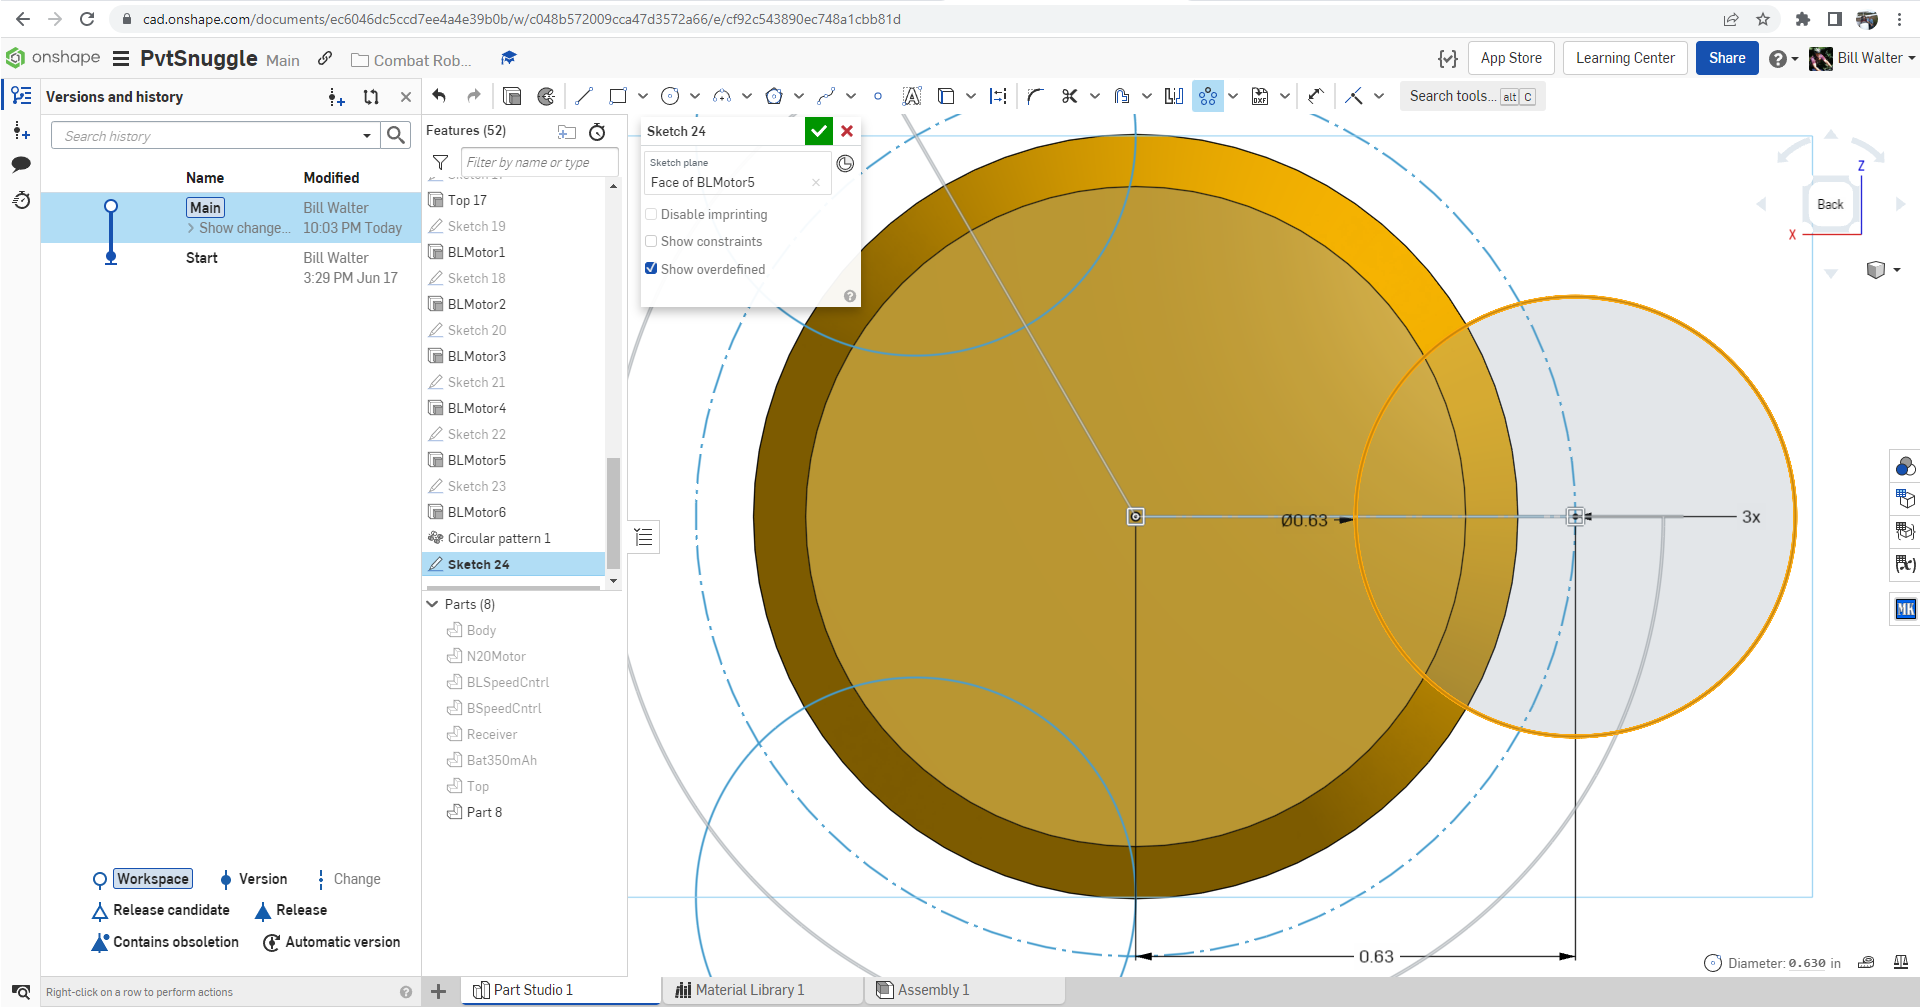Select the Mirror sketch tool
Image resolution: width=1920 pixels, height=1008 pixels.
[1174, 96]
